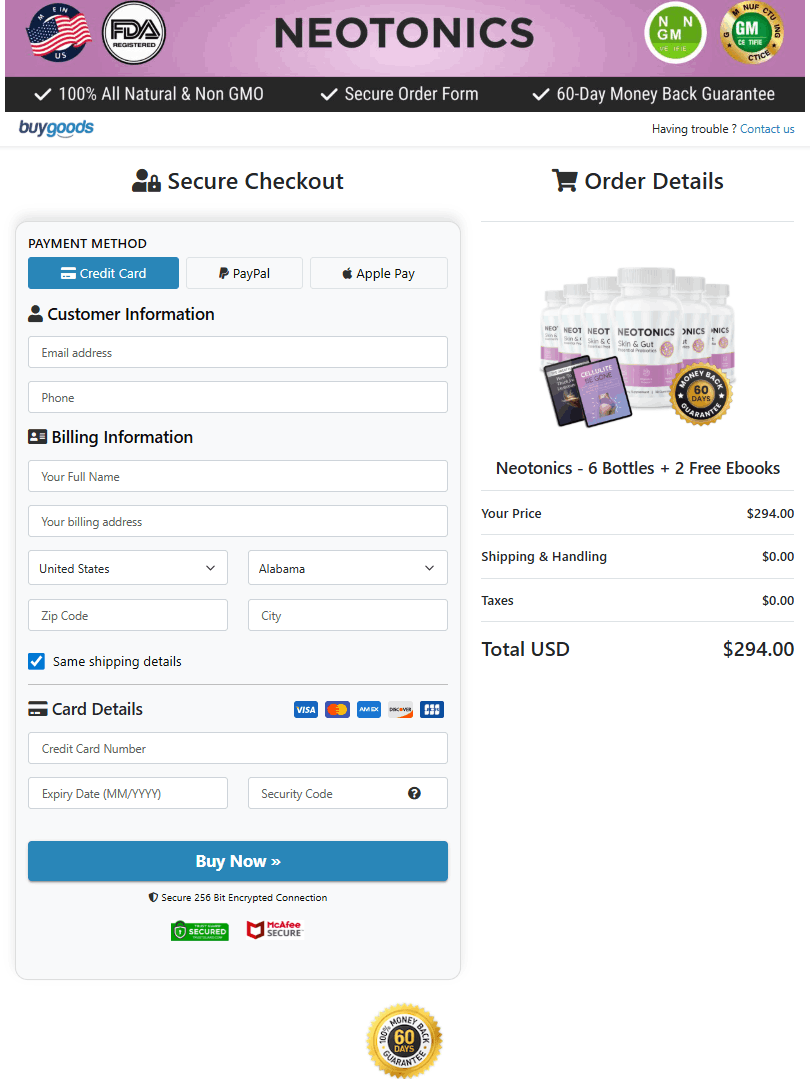Select the Credit Card payment tab
The height and width of the screenshot is (1079, 810).
pos(104,273)
